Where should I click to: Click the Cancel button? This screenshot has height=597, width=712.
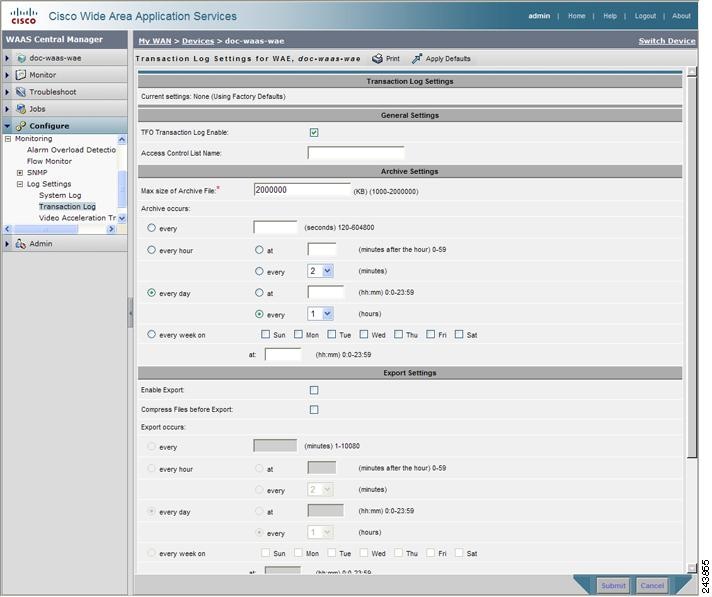click(652, 586)
